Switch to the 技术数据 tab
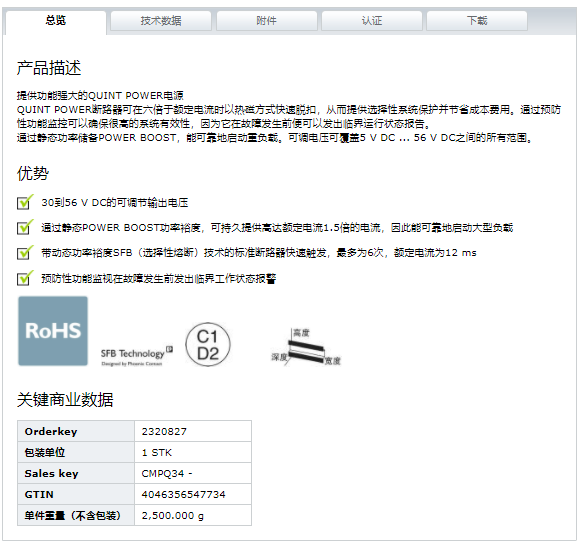 tap(161, 21)
